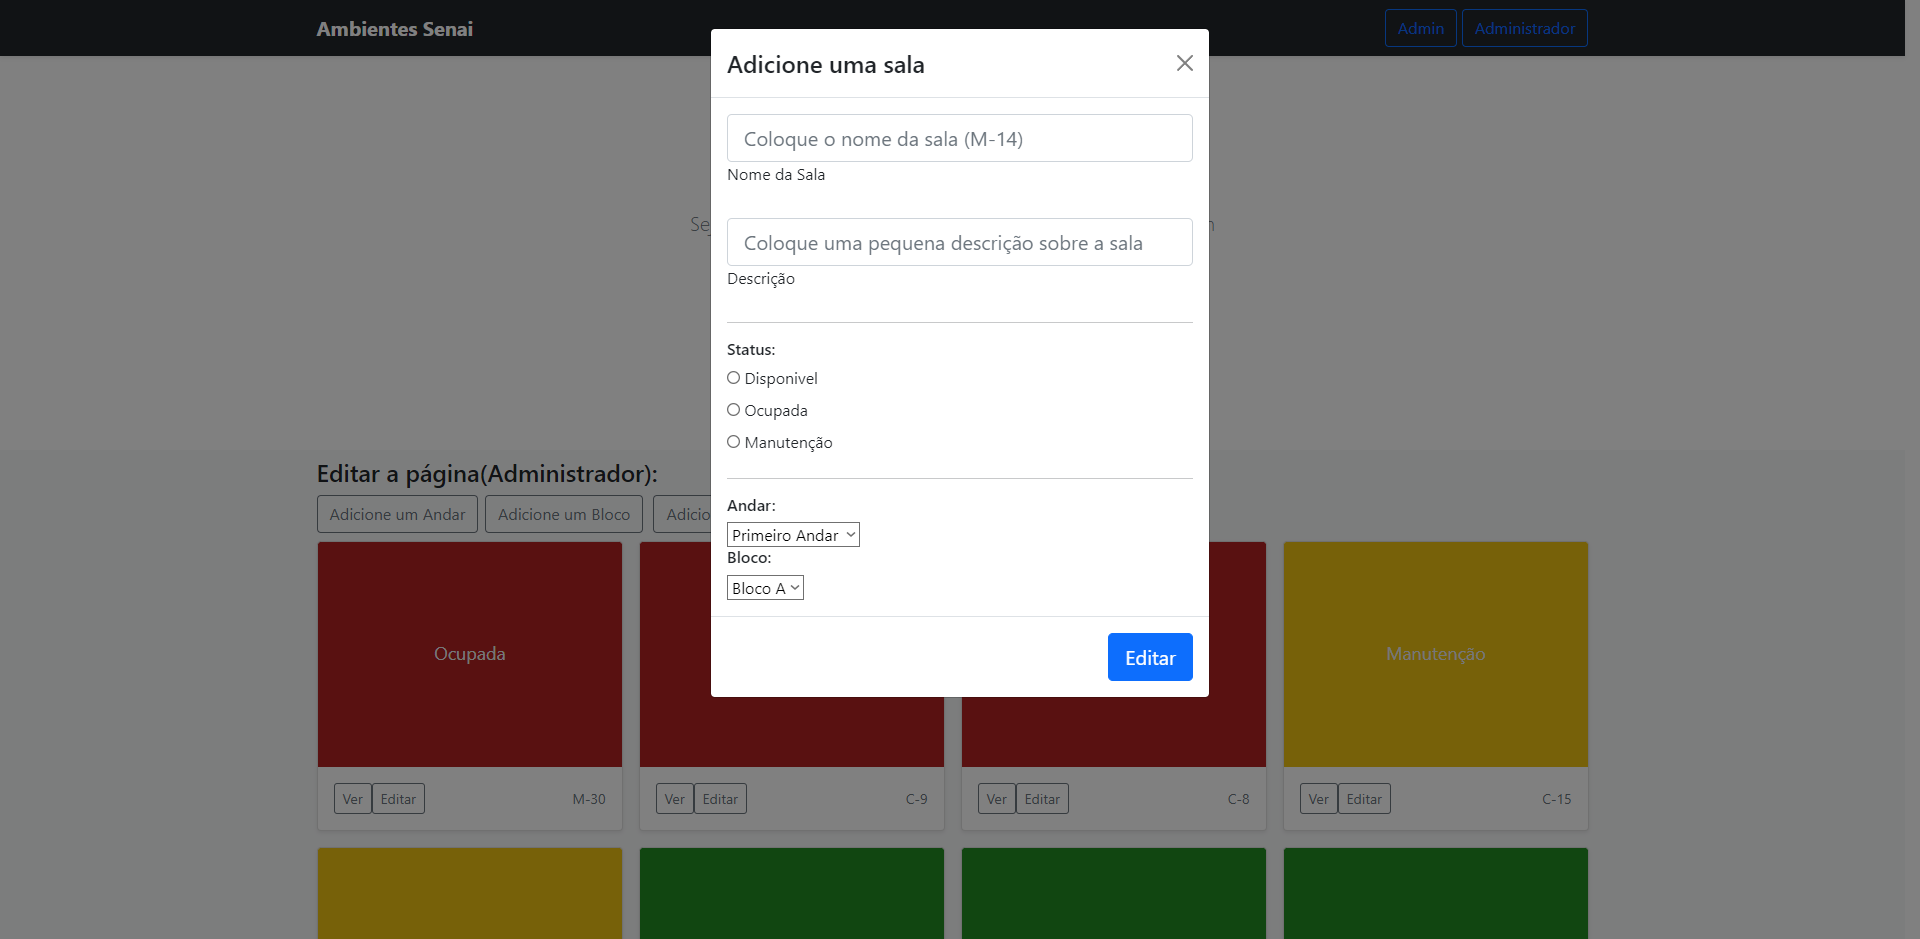Click the yellow Manutenção room tile
The height and width of the screenshot is (939, 1920).
(x=1435, y=654)
